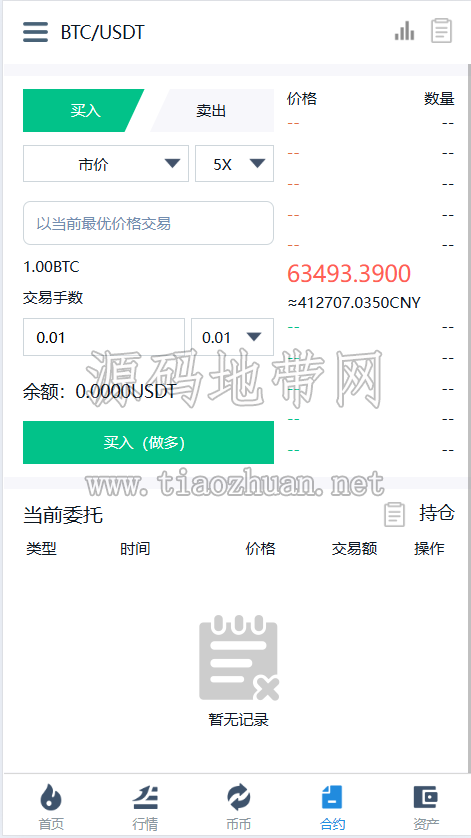471x838 pixels.
Task: Open the bar chart view icon
Action: (x=405, y=30)
